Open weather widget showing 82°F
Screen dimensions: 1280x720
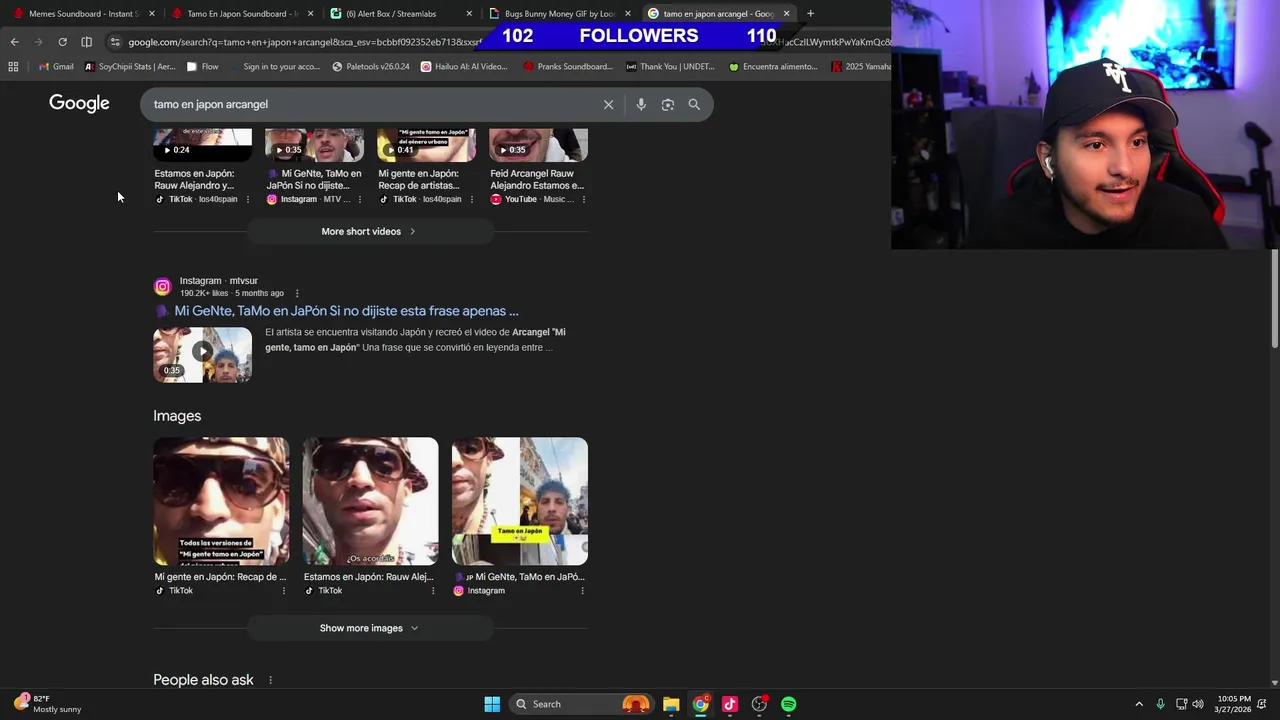48,704
